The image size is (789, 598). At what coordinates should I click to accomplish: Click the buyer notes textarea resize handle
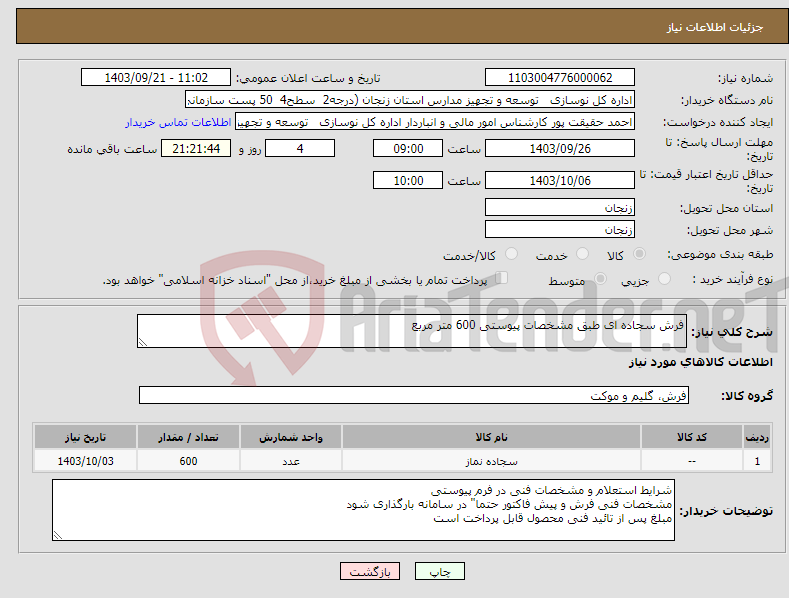58,536
